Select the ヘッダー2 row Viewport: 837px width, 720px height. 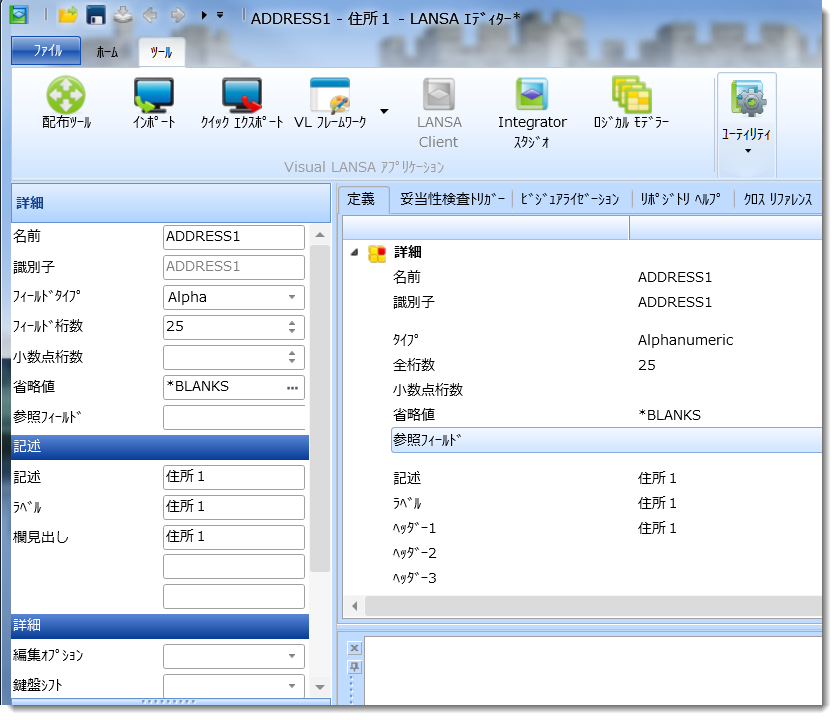click(x=607, y=553)
